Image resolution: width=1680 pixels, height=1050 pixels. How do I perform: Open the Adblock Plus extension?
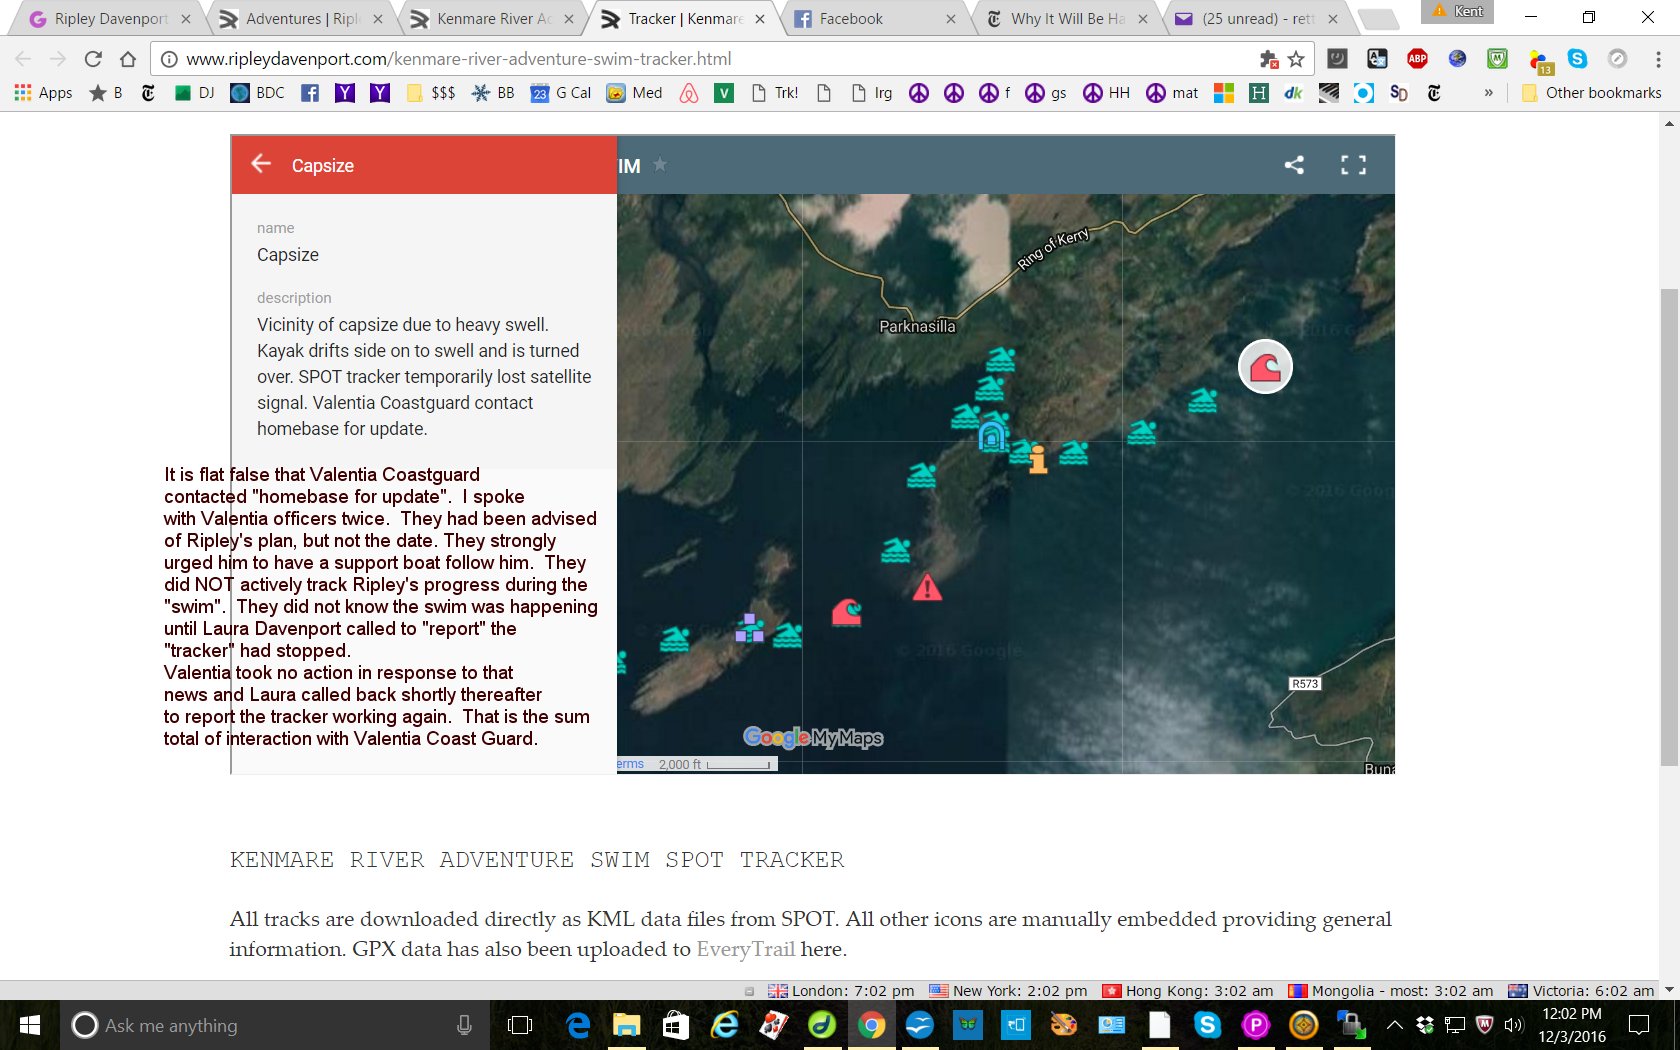pos(1417,59)
